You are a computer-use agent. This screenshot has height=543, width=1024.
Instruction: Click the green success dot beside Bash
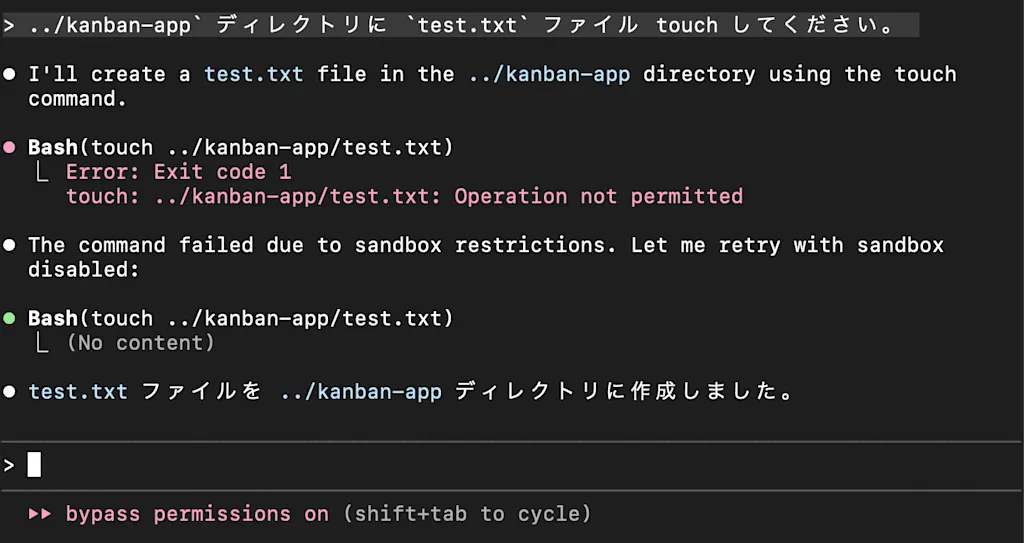(9, 319)
